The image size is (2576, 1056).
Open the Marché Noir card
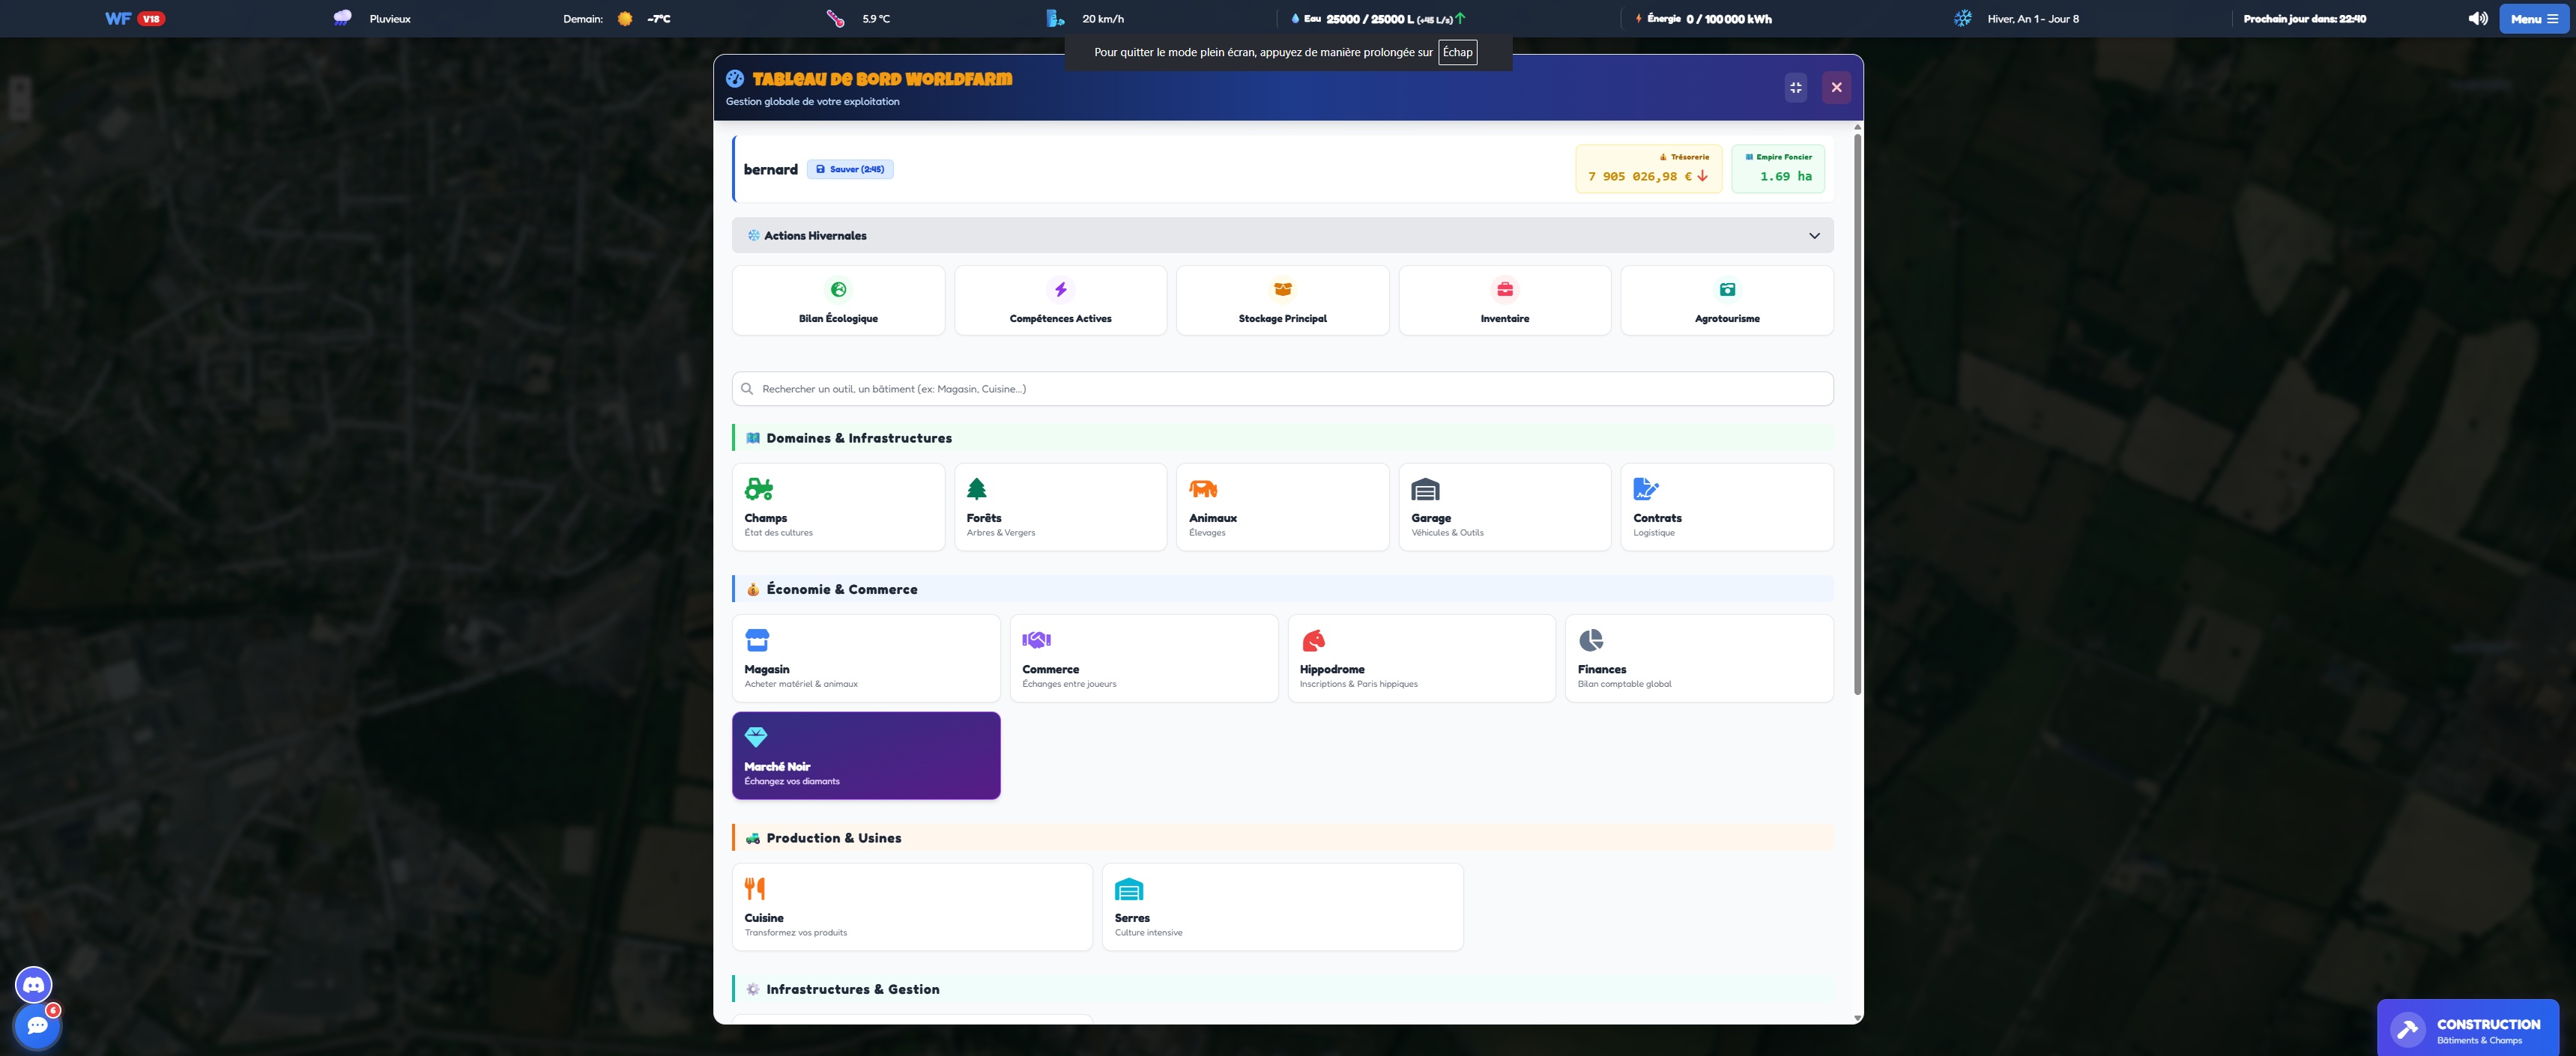[x=866, y=756]
